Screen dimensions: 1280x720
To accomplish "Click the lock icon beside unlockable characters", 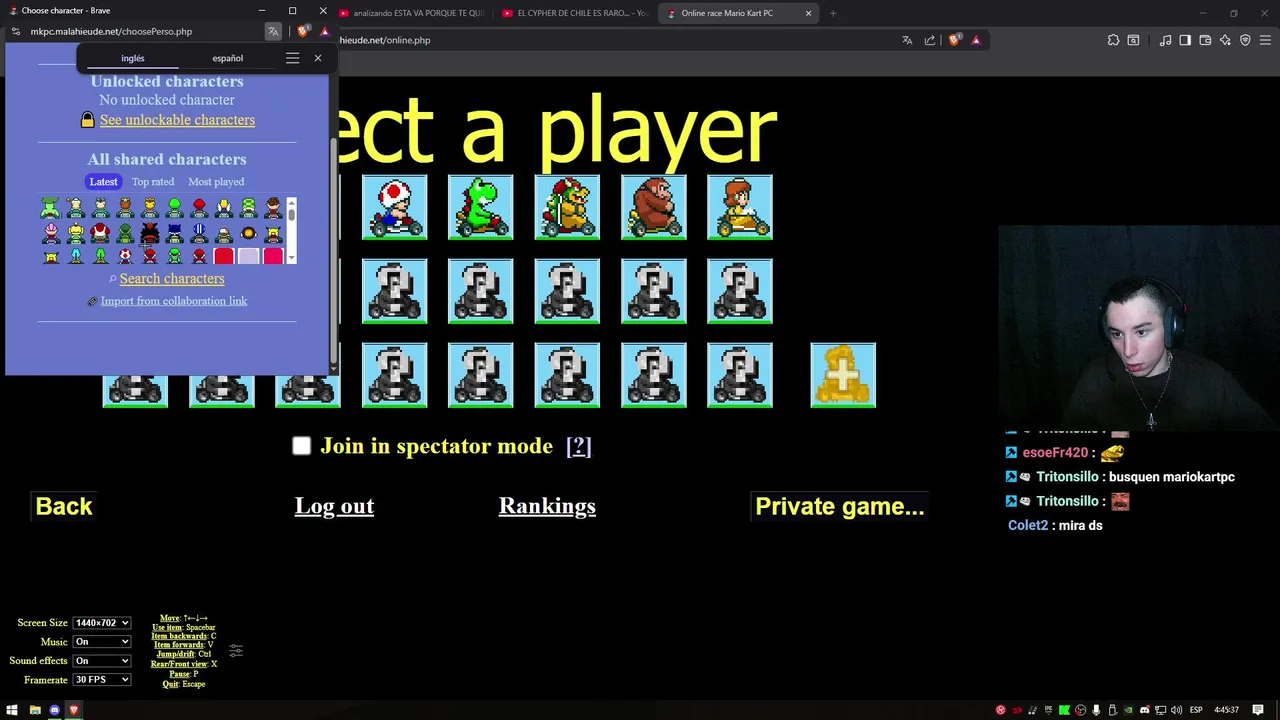I will coord(88,120).
